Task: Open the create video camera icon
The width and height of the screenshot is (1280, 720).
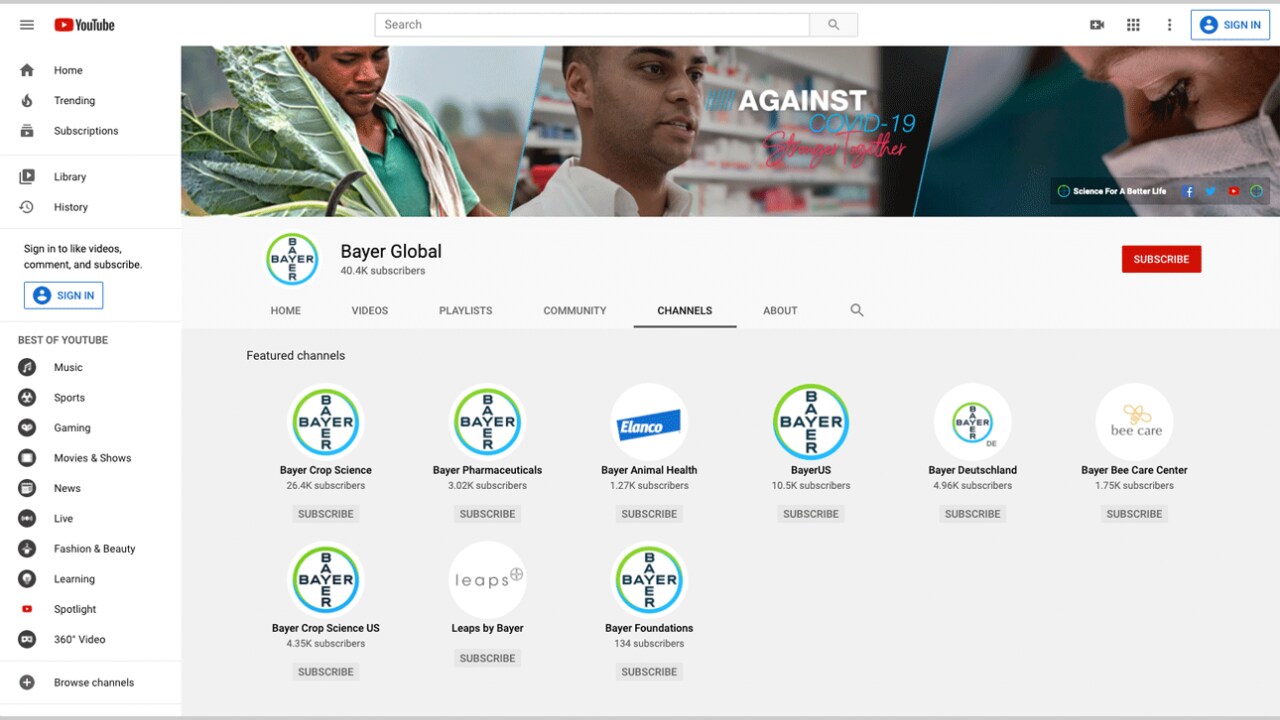Action: click(1097, 25)
